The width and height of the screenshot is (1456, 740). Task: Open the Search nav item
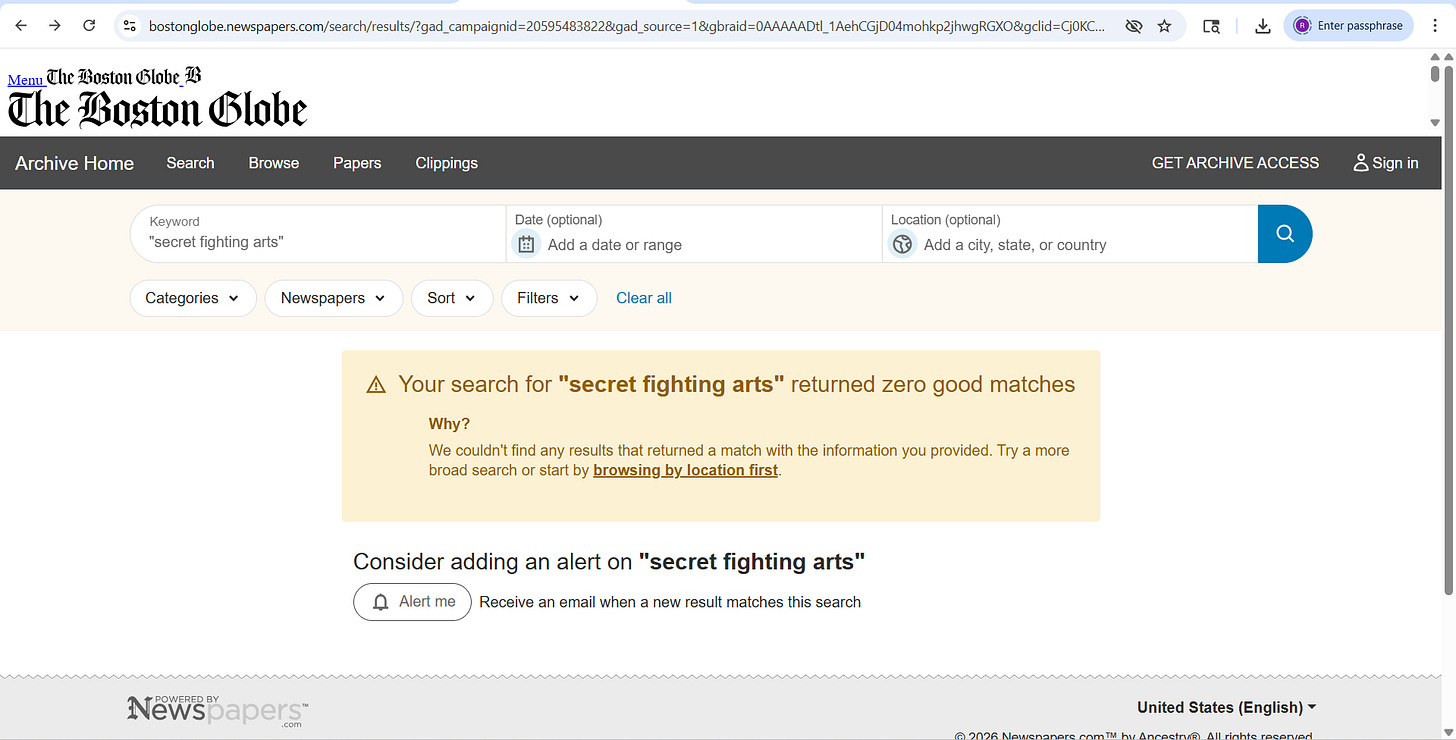coord(190,163)
